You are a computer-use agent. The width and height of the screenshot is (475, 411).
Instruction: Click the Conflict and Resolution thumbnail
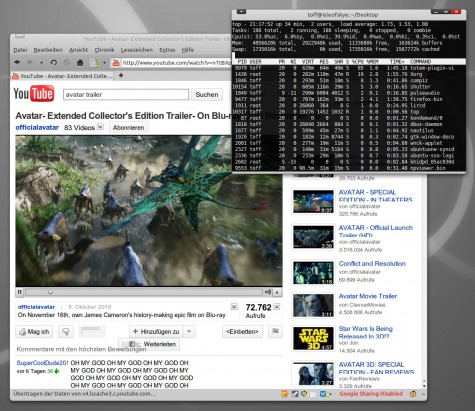(x=313, y=273)
